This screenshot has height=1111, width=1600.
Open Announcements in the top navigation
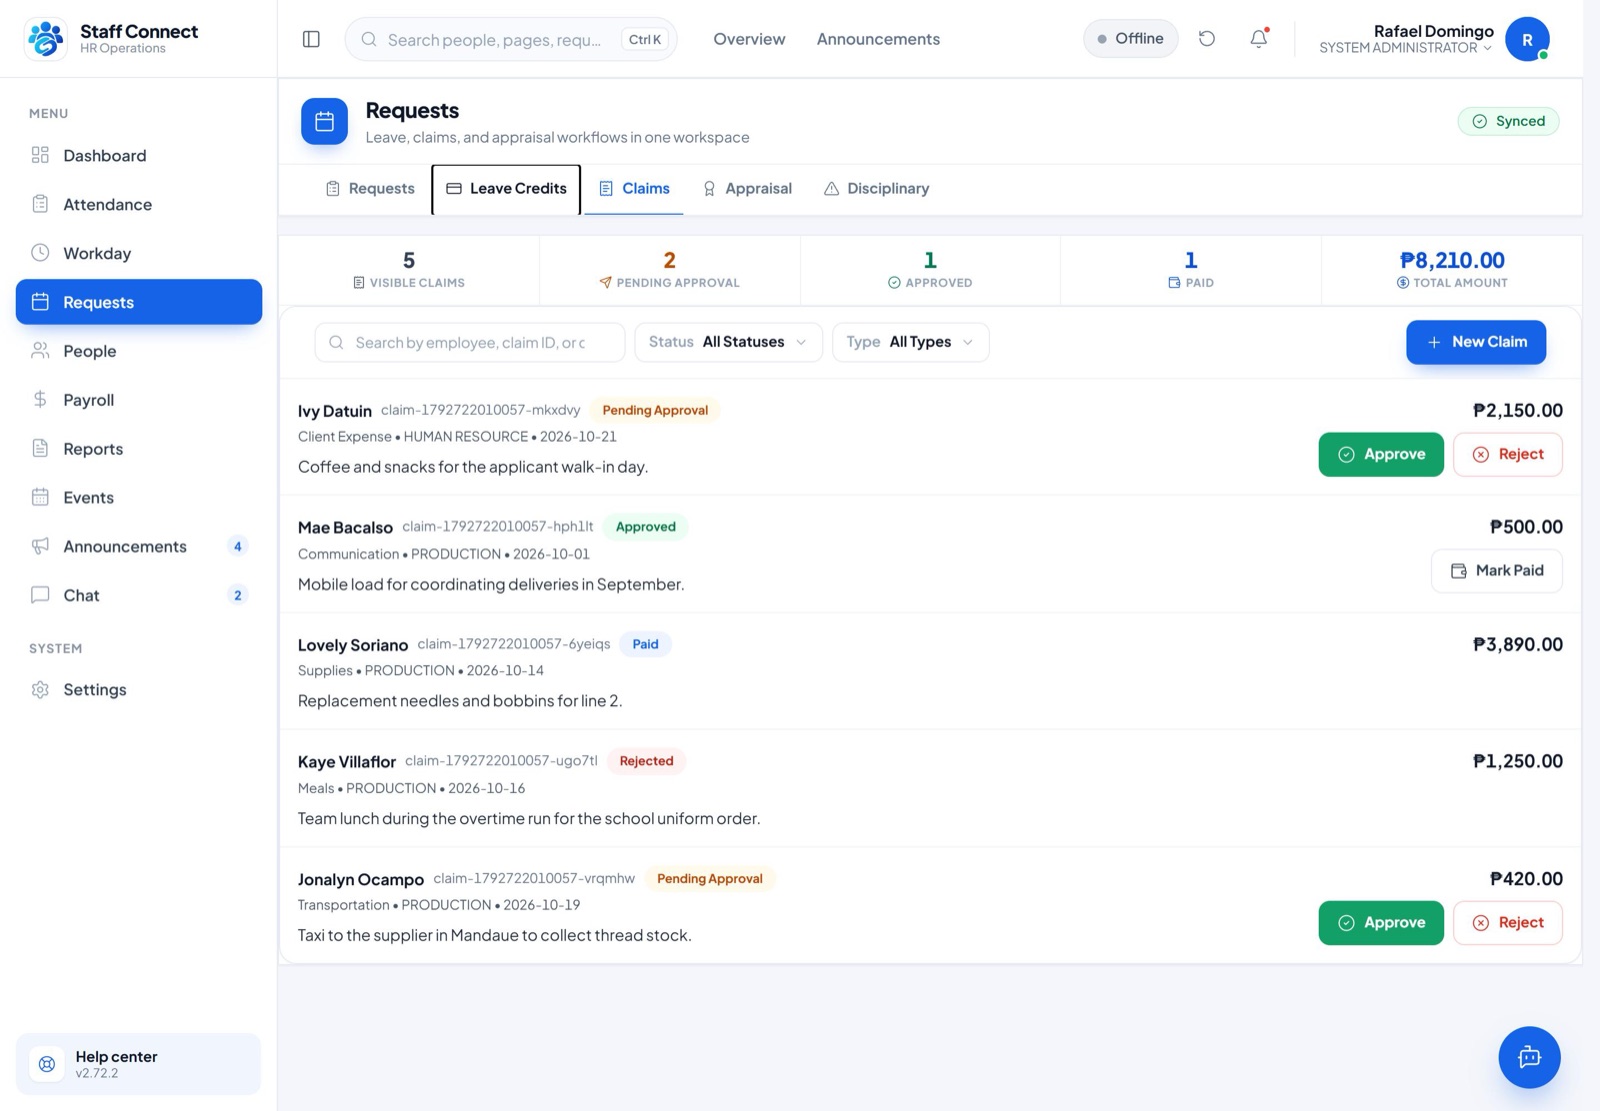point(878,39)
